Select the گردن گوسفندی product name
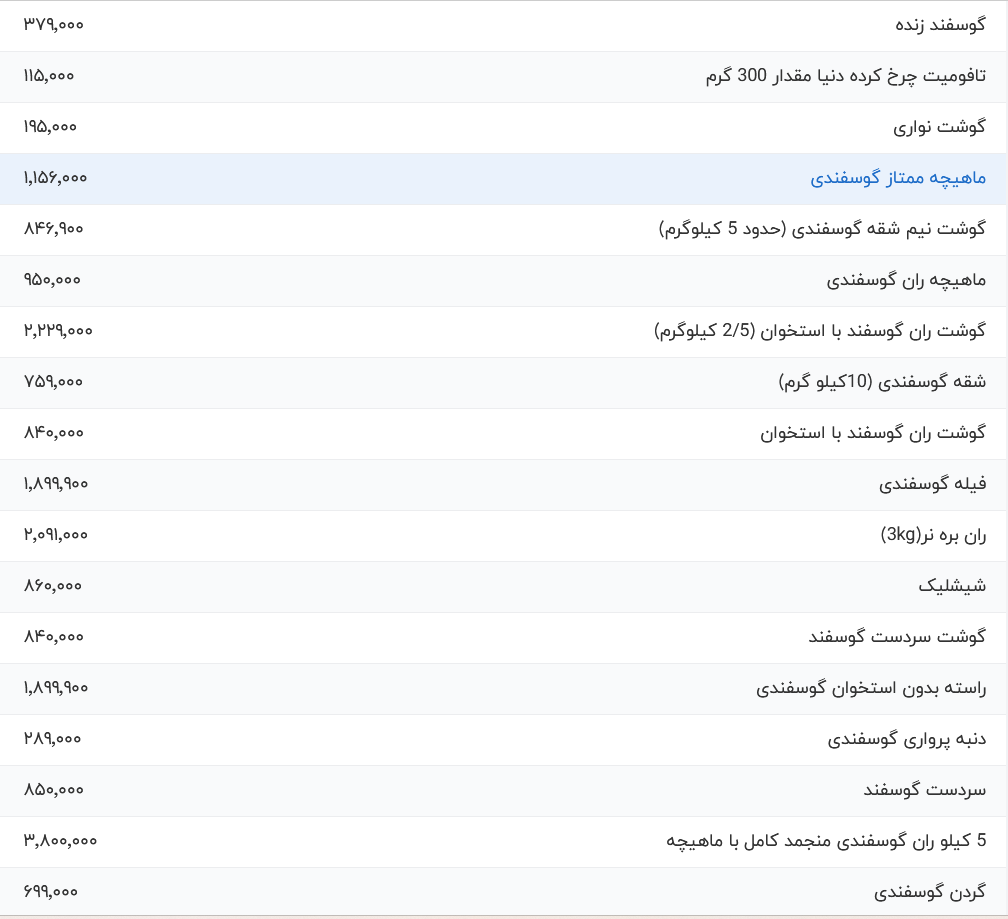Viewport: 1008px width, 919px height. [x=929, y=892]
